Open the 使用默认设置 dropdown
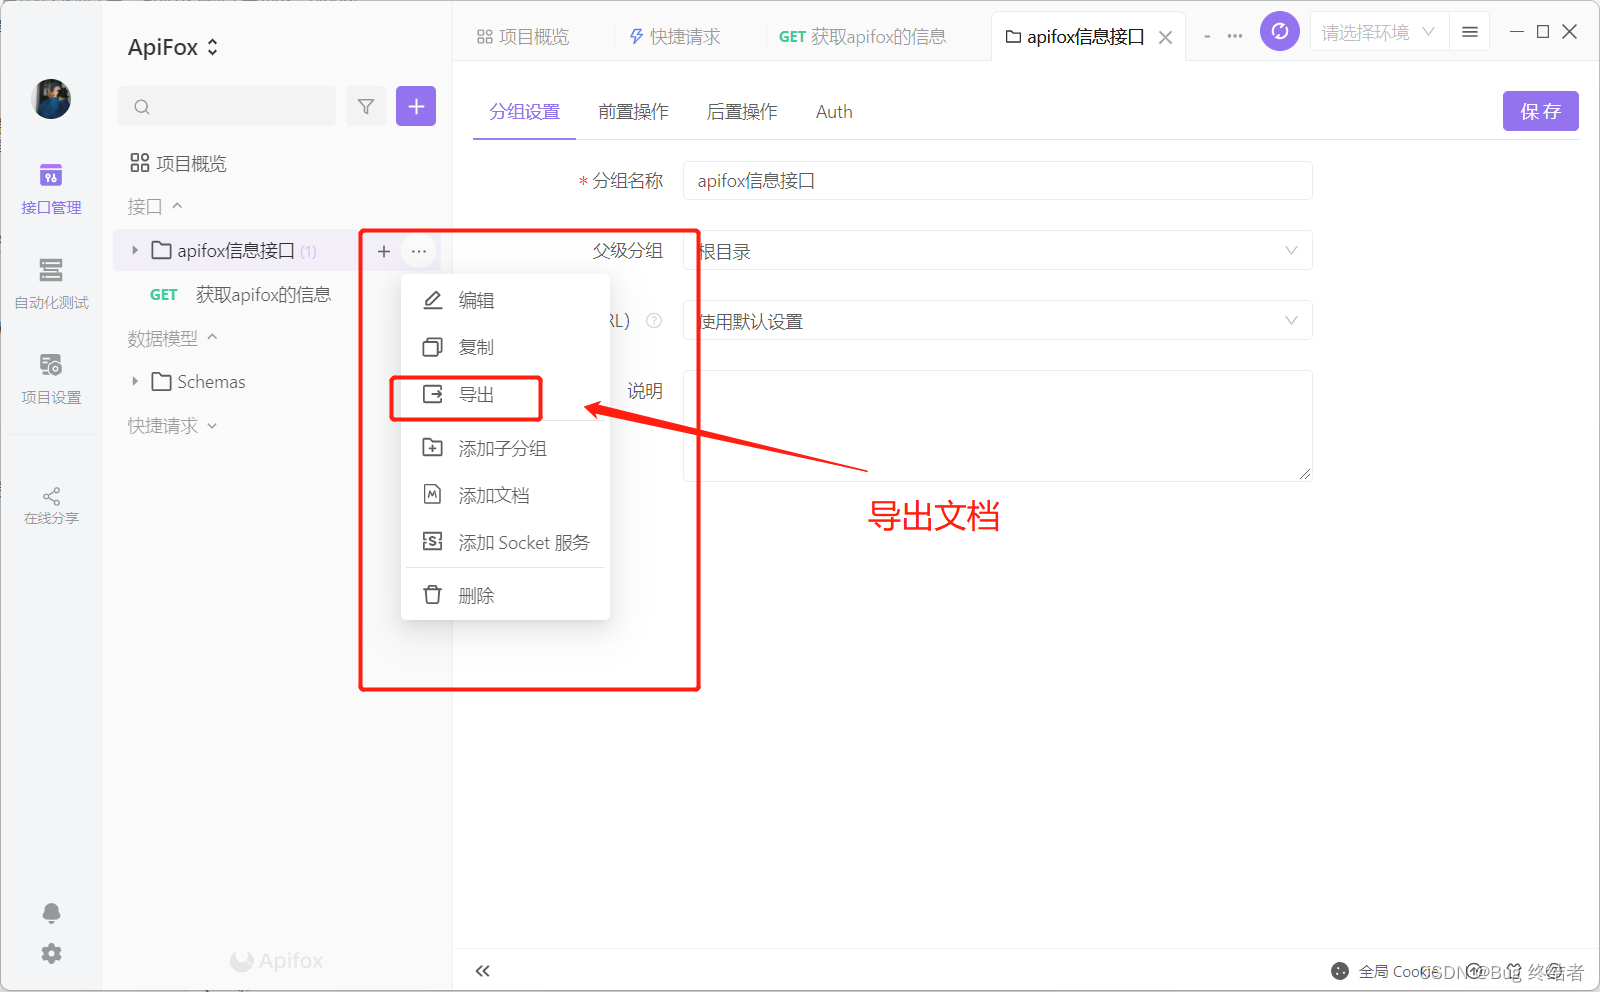Screen dimensions: 1600x992 tap(997, 321)
